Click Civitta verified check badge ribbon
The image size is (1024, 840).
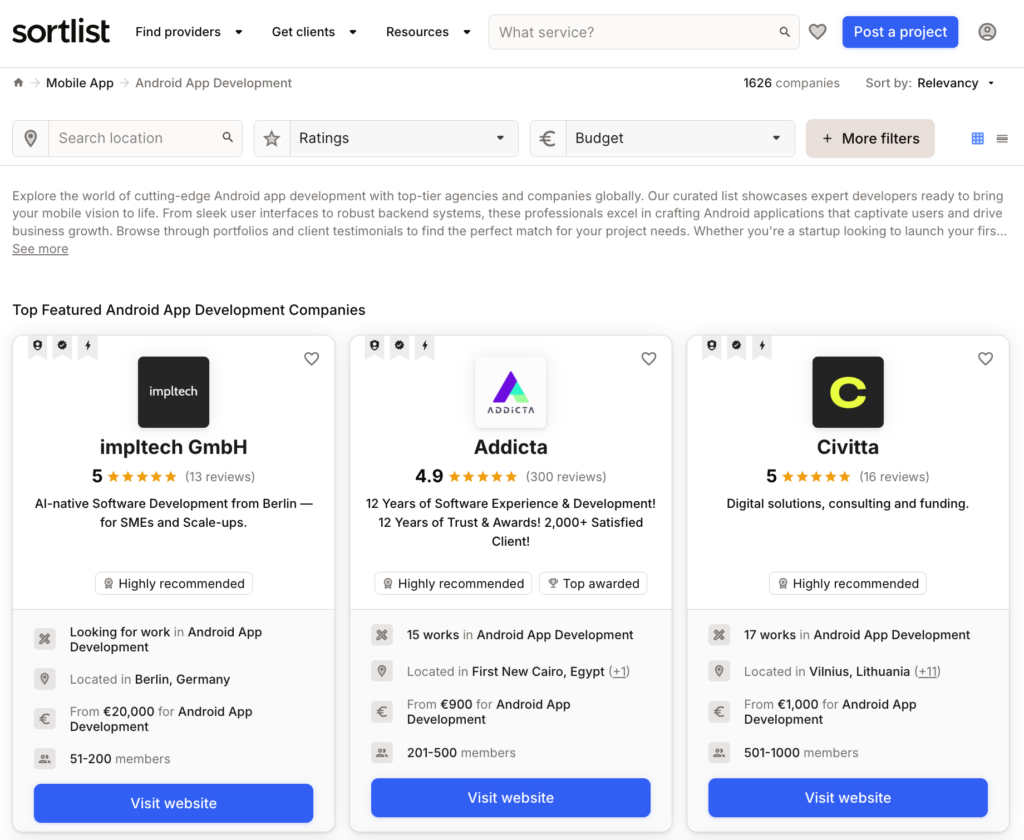pyautogui.click(x=737, y=347)
